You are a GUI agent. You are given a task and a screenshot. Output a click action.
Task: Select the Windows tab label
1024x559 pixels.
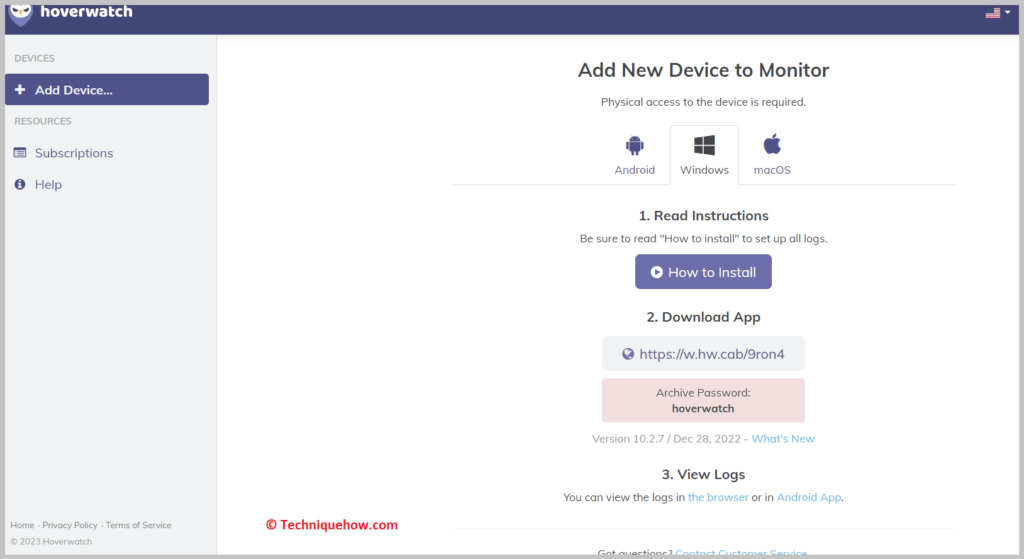tap(704, 170)
